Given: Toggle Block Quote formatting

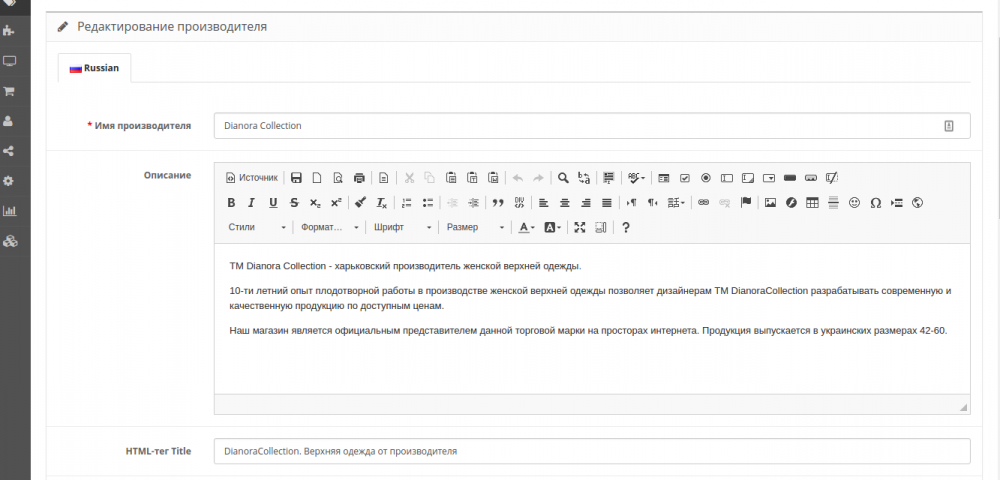Looking at the screenshot, I should (x=498, y=203).
